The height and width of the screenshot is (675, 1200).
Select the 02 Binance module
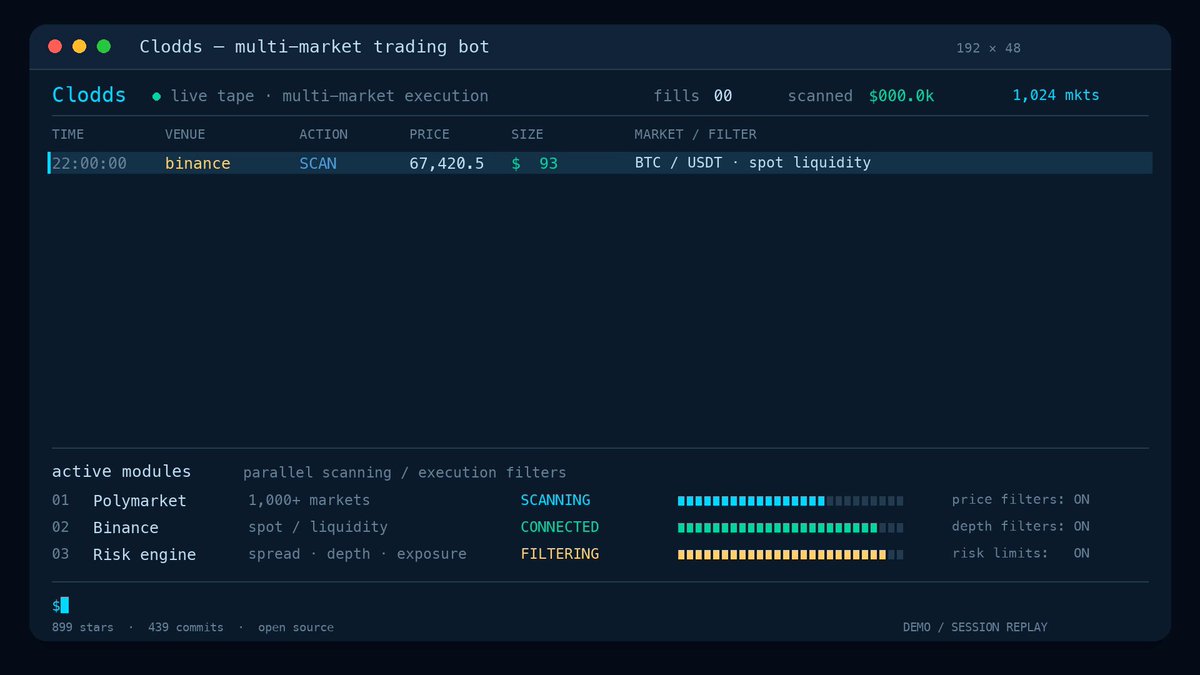point(105,527)
